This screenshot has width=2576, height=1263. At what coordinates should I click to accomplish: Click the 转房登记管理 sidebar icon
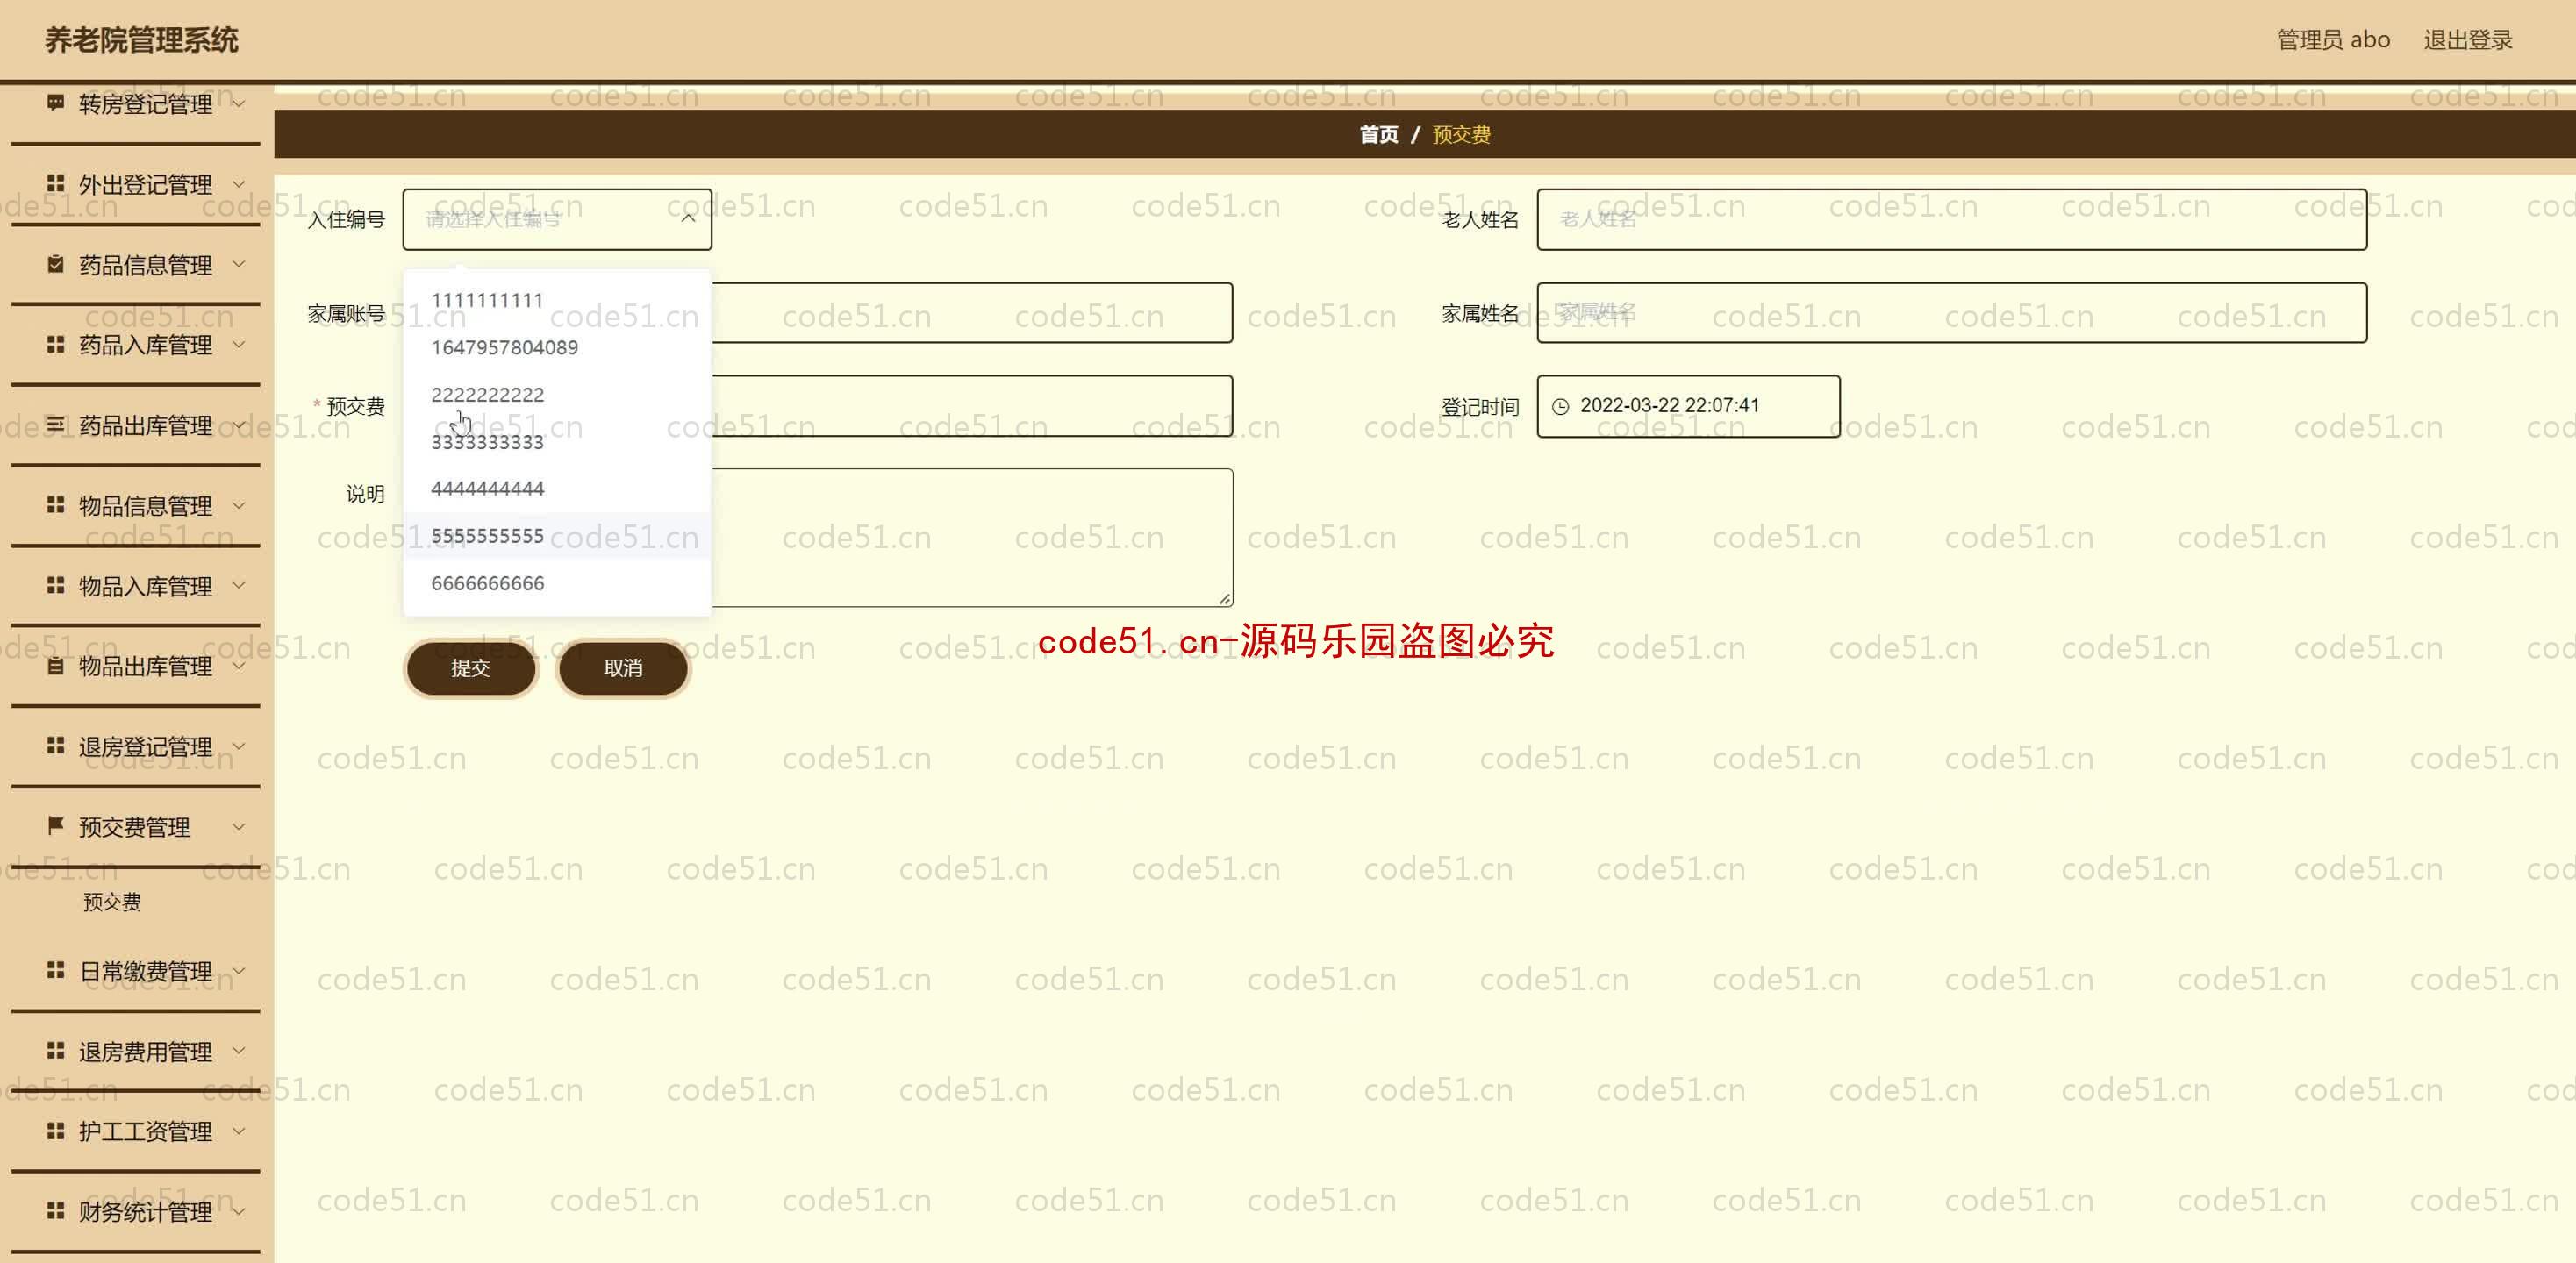[x=56, y=103]
